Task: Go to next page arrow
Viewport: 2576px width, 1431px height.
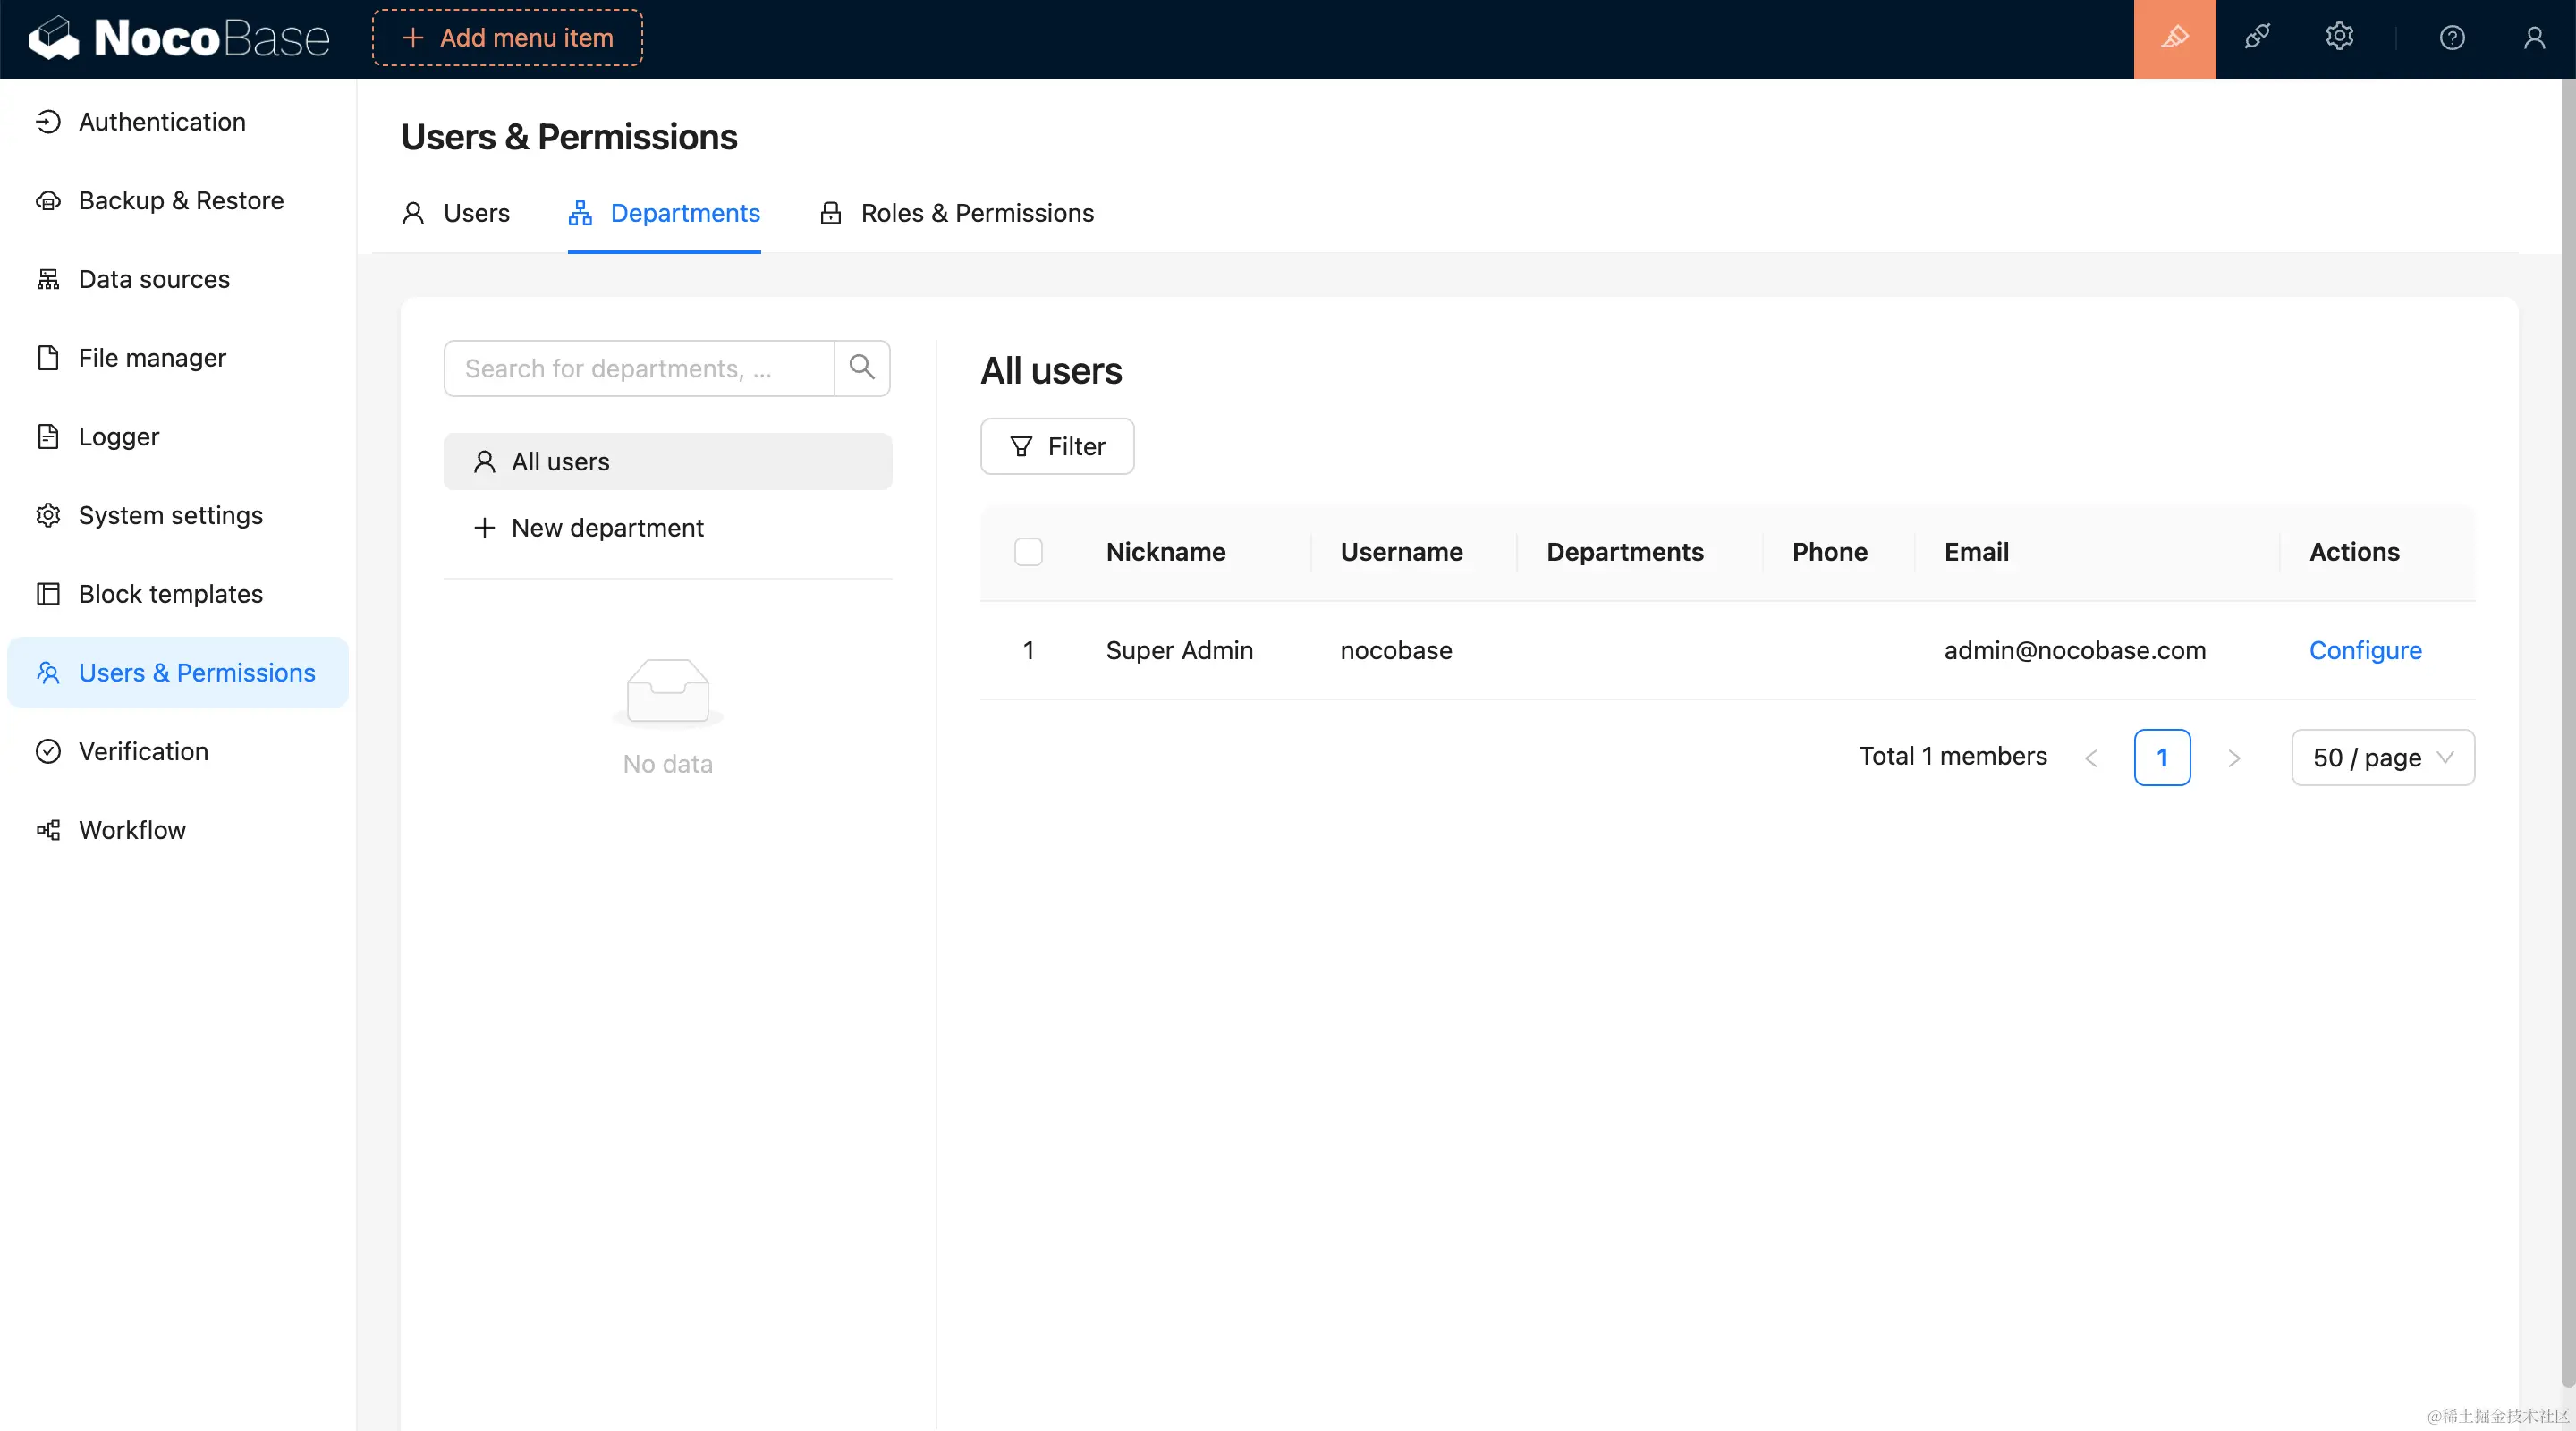Action: (2234, 758)
